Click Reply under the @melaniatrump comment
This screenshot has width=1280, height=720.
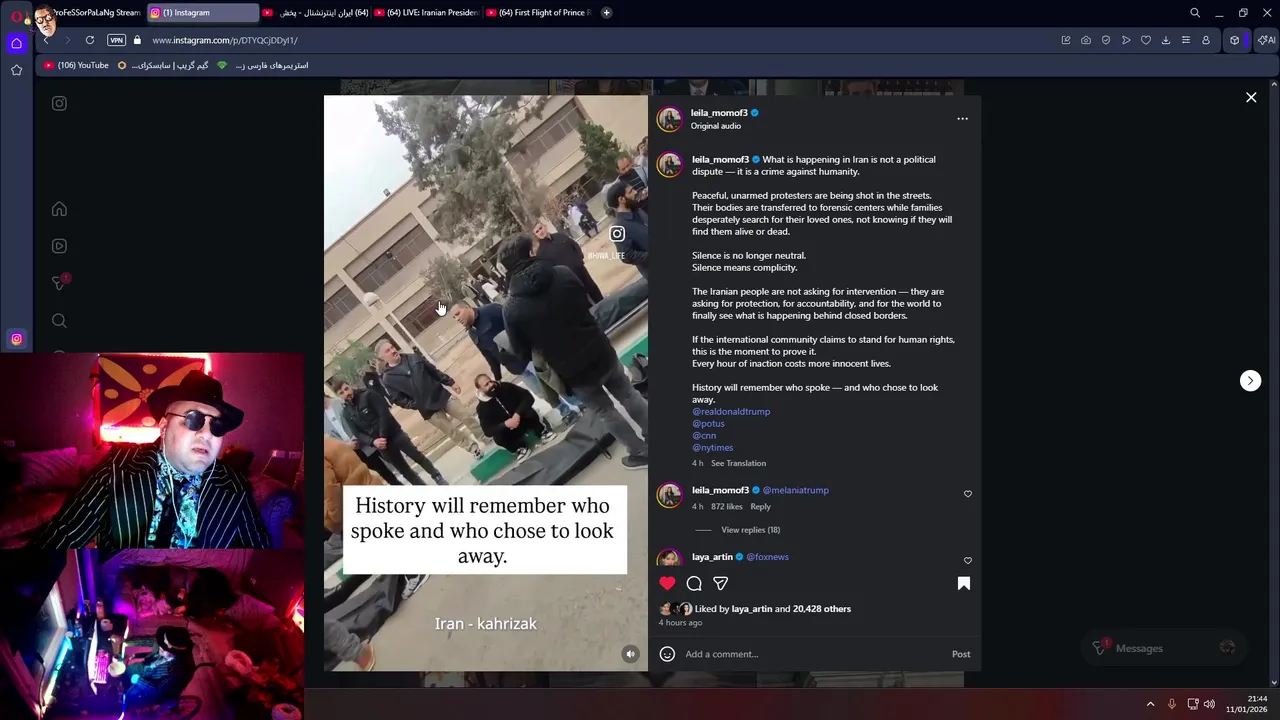click(x=760, y=506)
